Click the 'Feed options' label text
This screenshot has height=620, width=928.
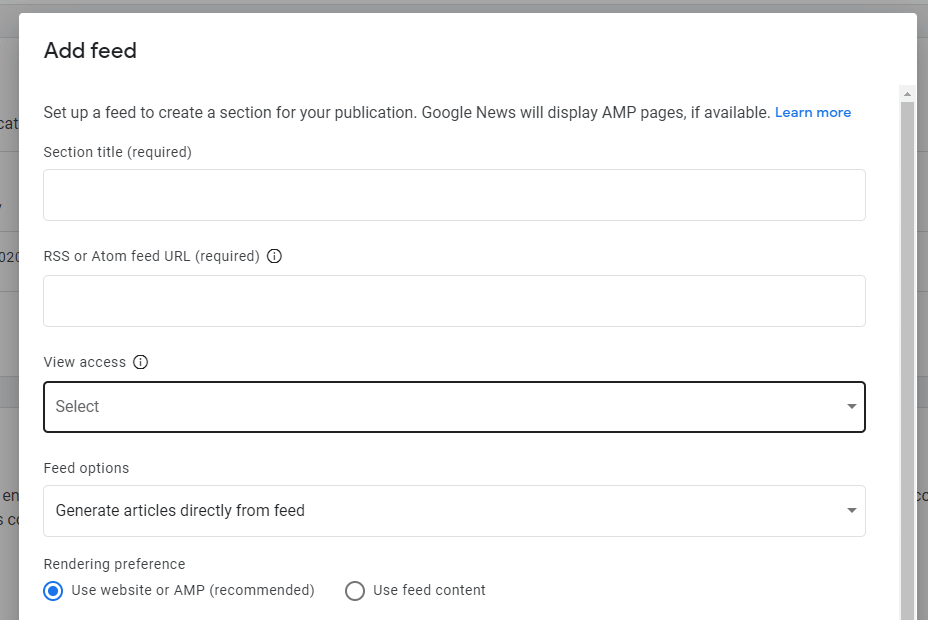pyautogui.click(x=87, y=468)
